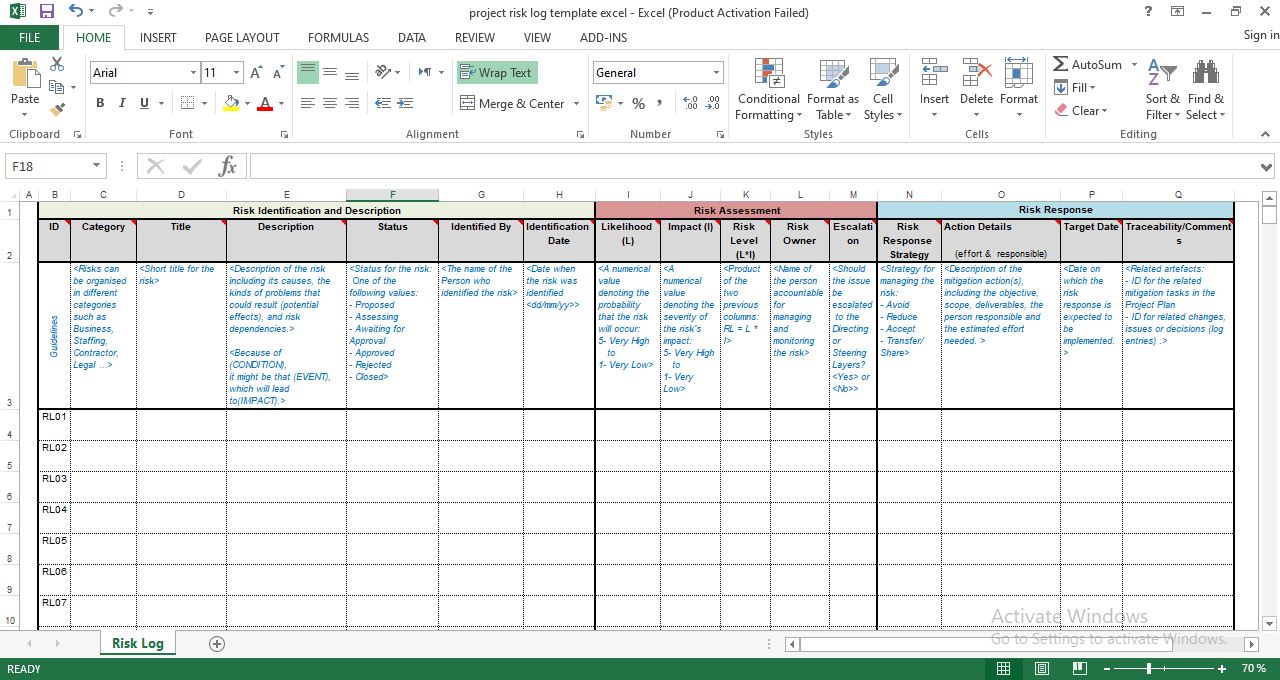Click the Percent Style icon

point(637,103)
